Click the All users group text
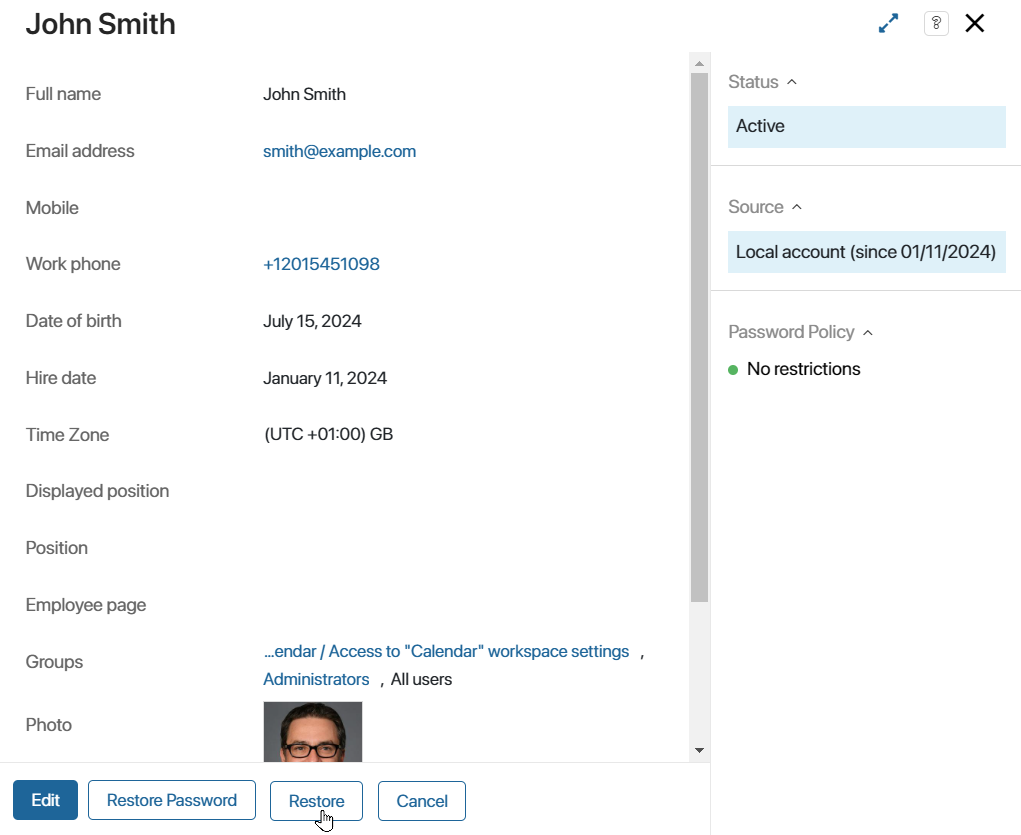Image resolution: width=1021 pixels, height=835 pixels. point(421,679)
